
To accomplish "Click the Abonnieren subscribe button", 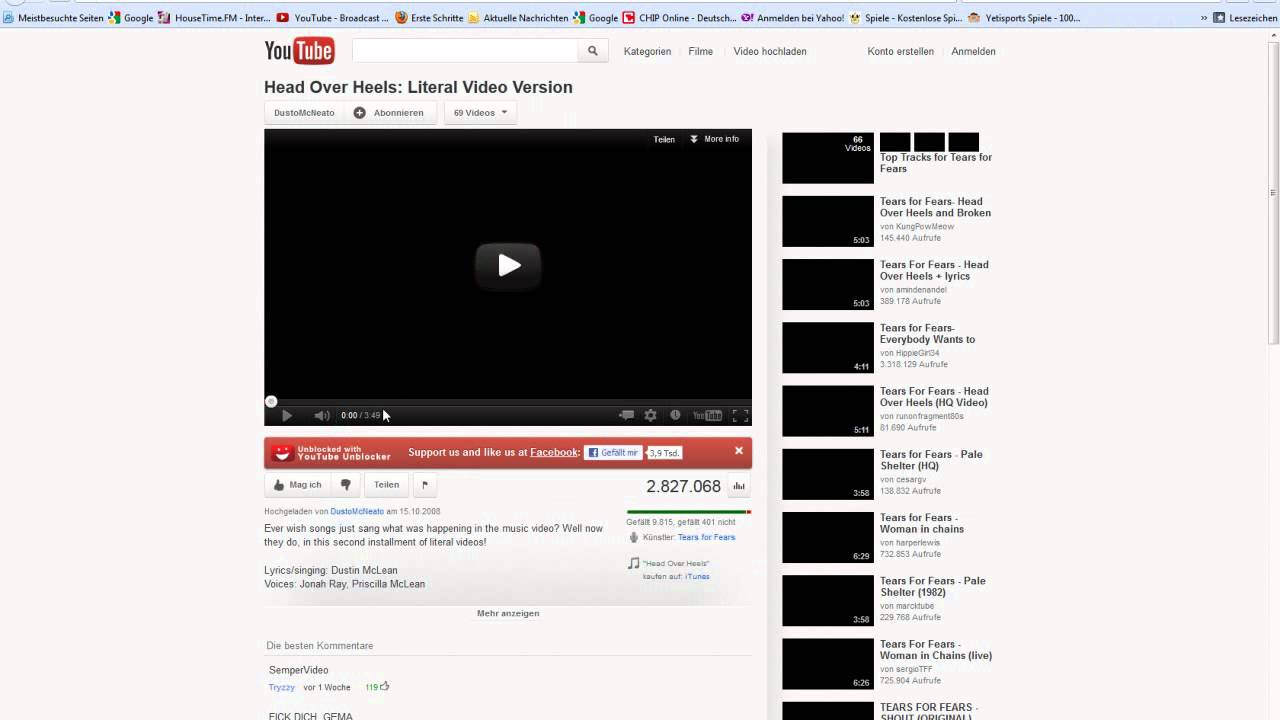I will click(x=389, y=113).
